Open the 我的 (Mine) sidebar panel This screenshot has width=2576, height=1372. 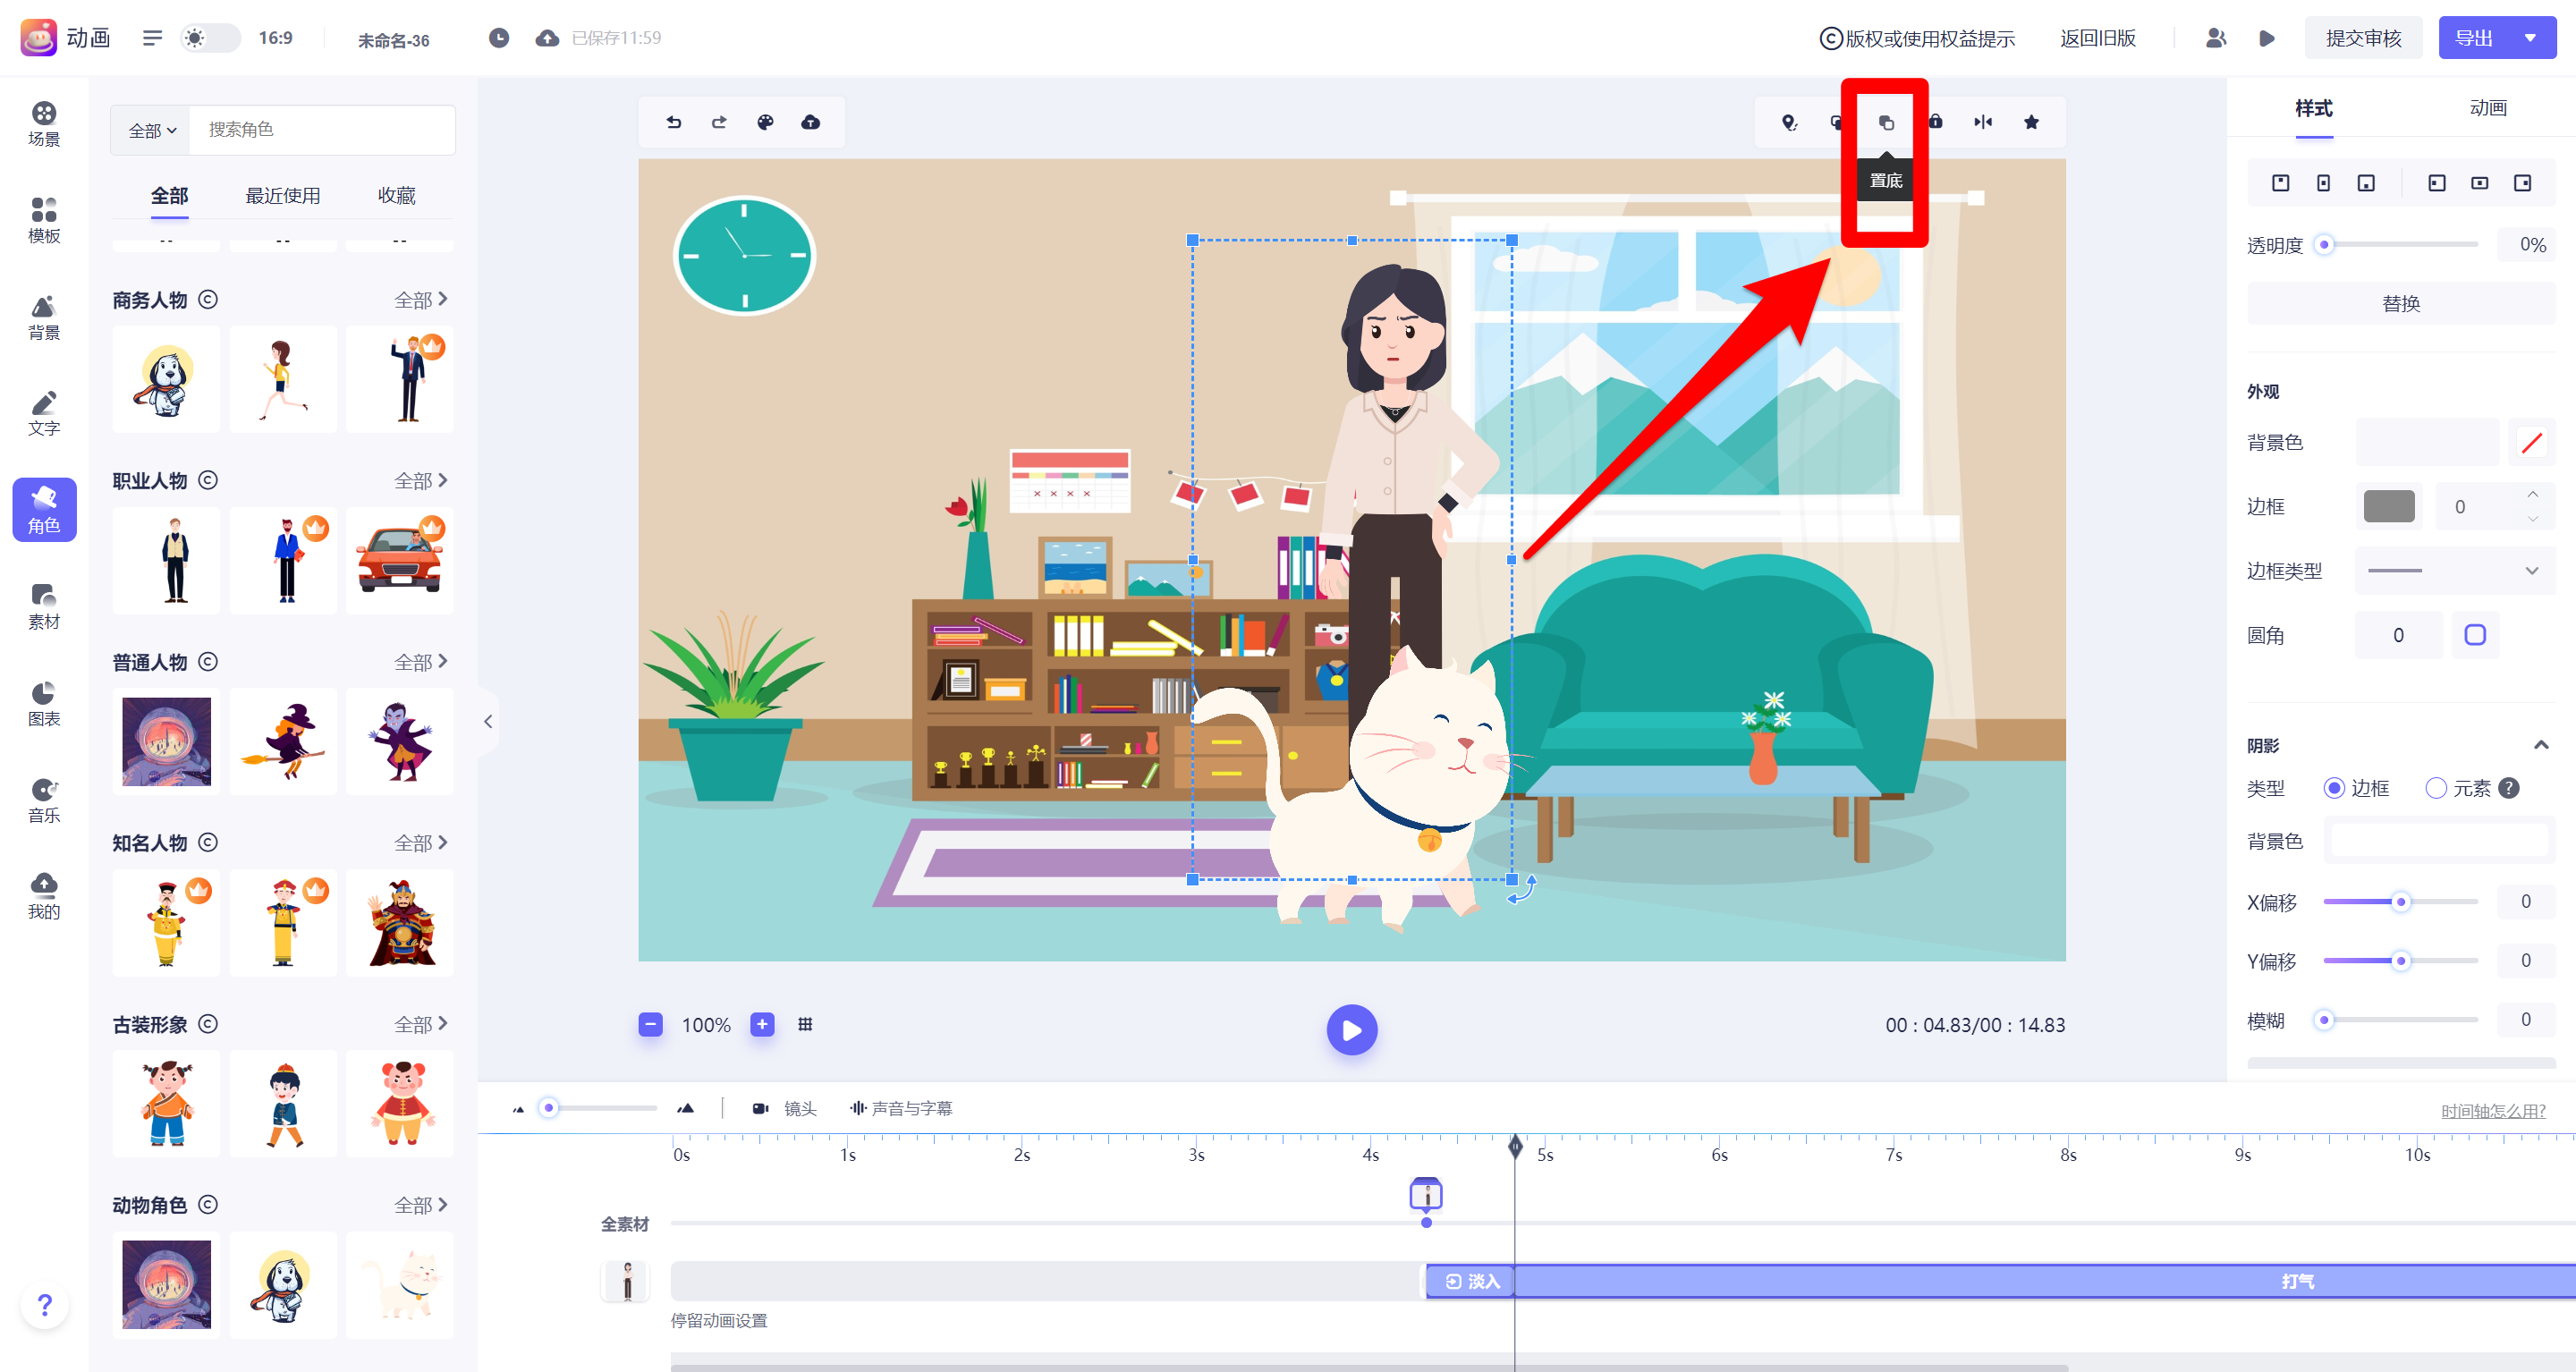44,897
